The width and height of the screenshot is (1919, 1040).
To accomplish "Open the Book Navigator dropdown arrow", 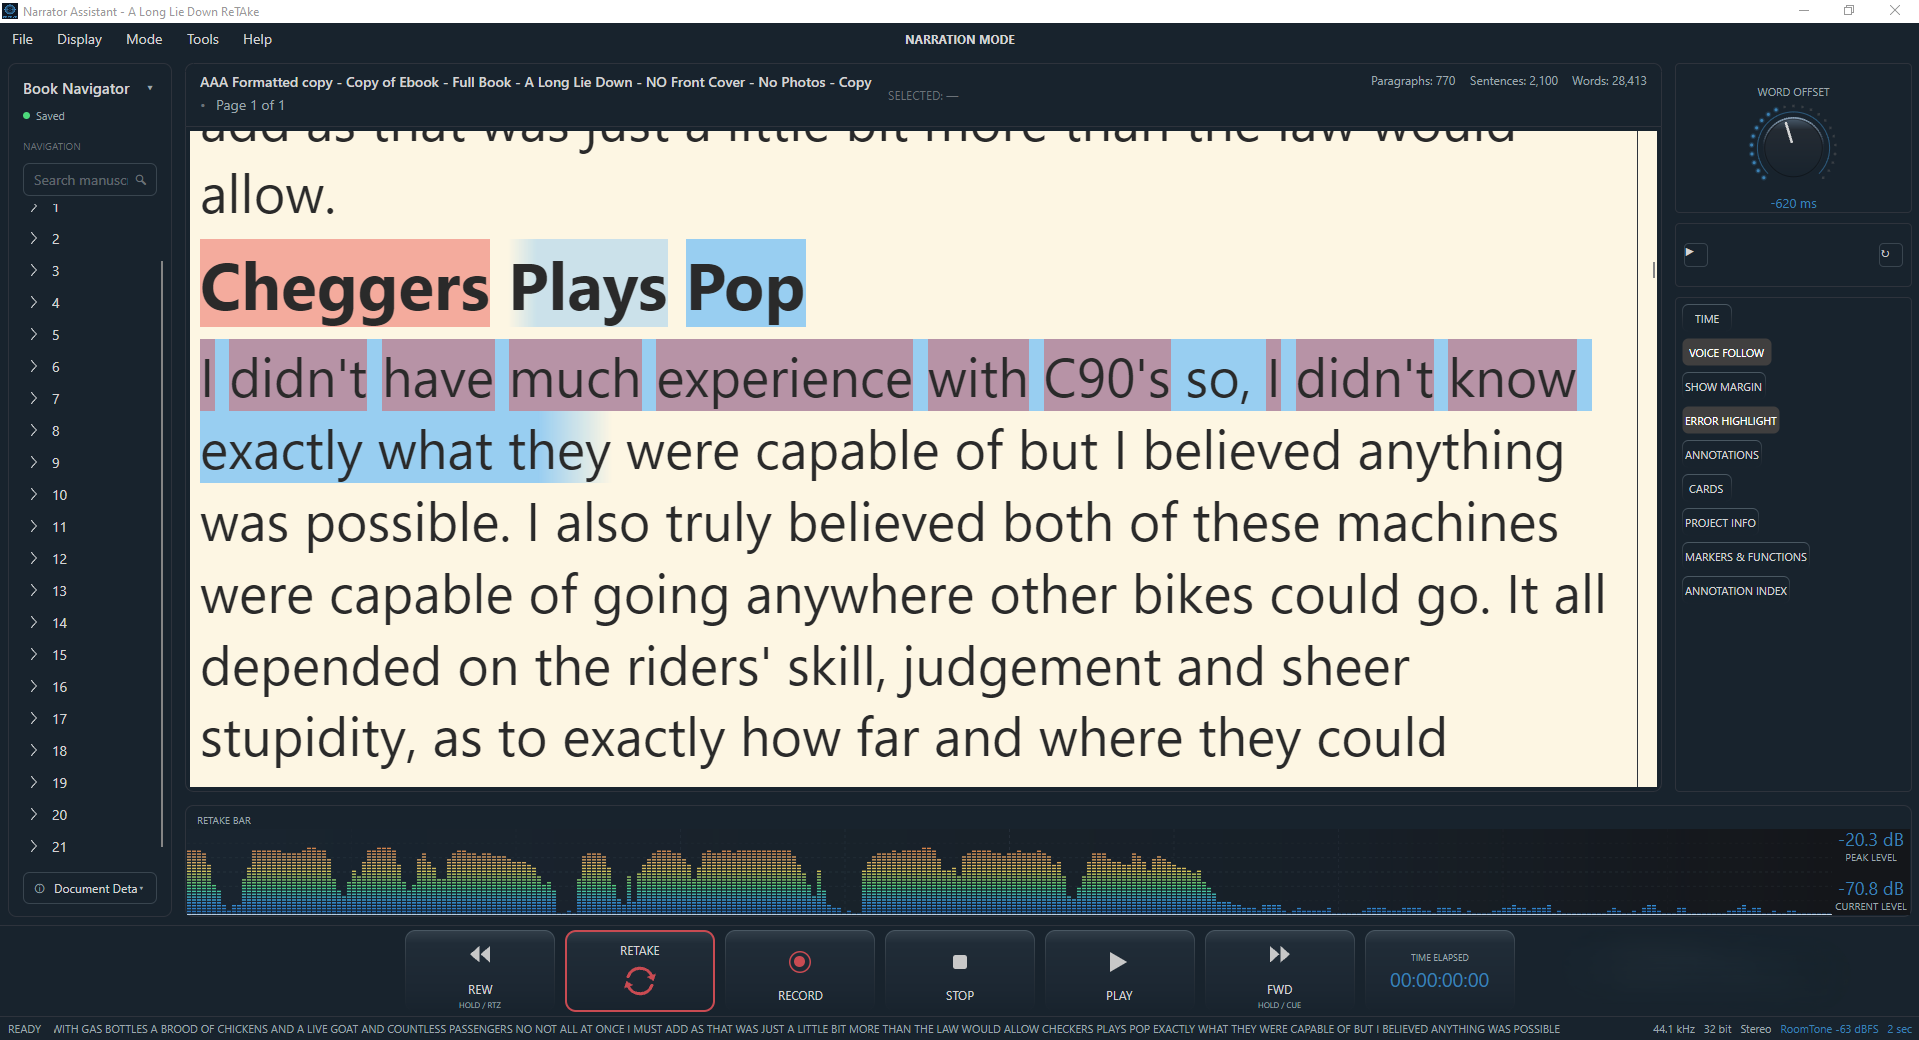I will [150, 88].
